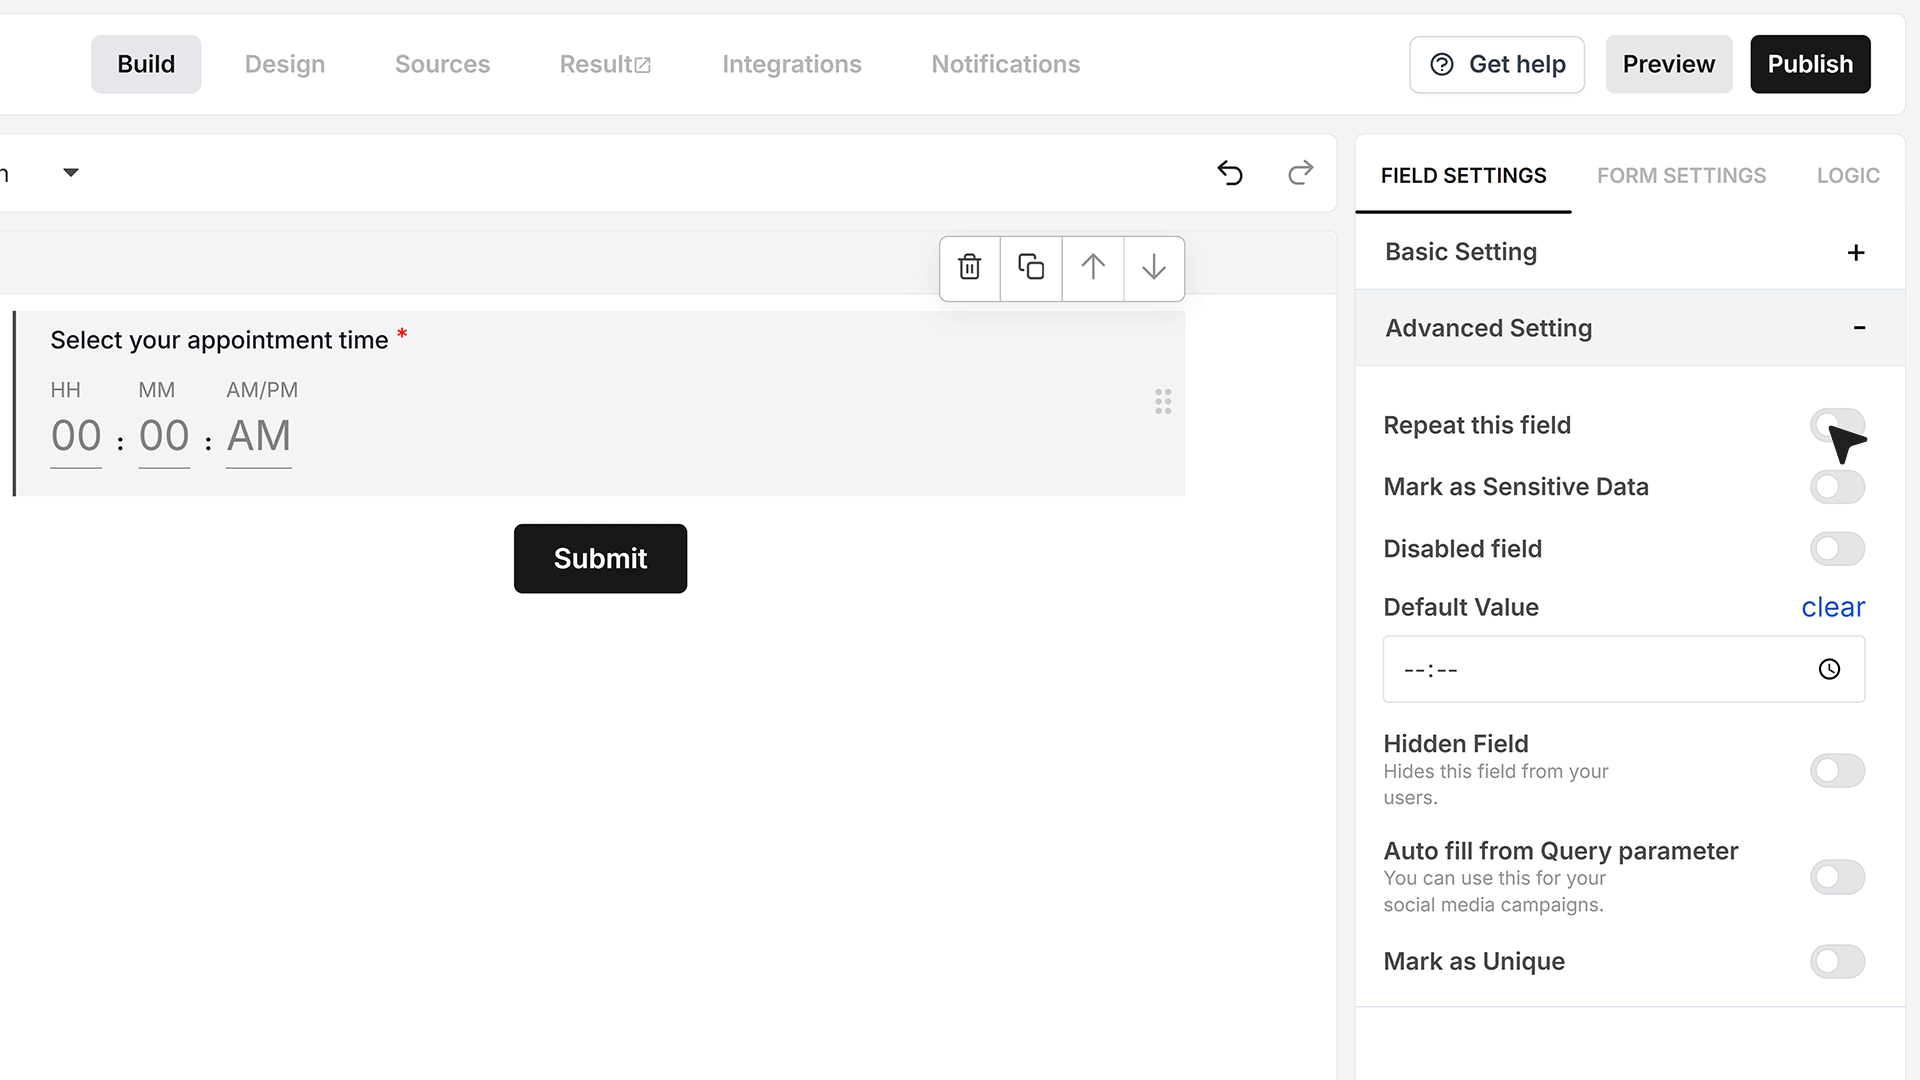
Task: Click the undo arrow icon
Action: 1230,173
